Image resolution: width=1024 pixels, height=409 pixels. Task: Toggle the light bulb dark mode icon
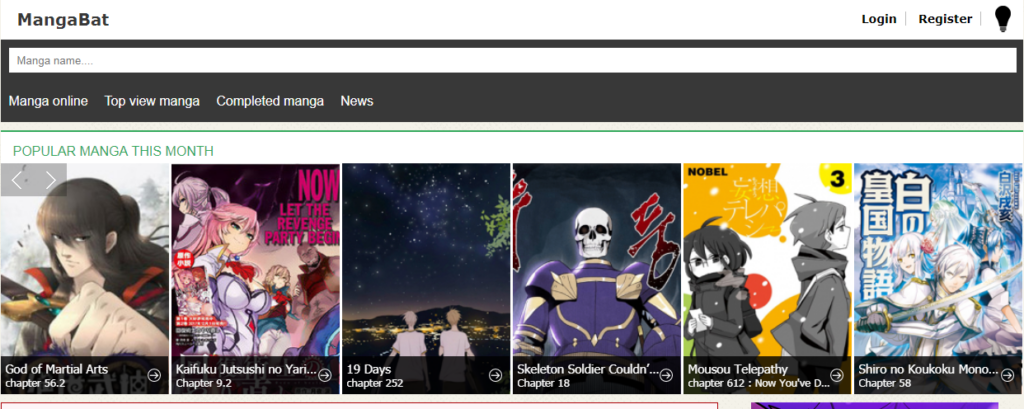pos(1002,20)
